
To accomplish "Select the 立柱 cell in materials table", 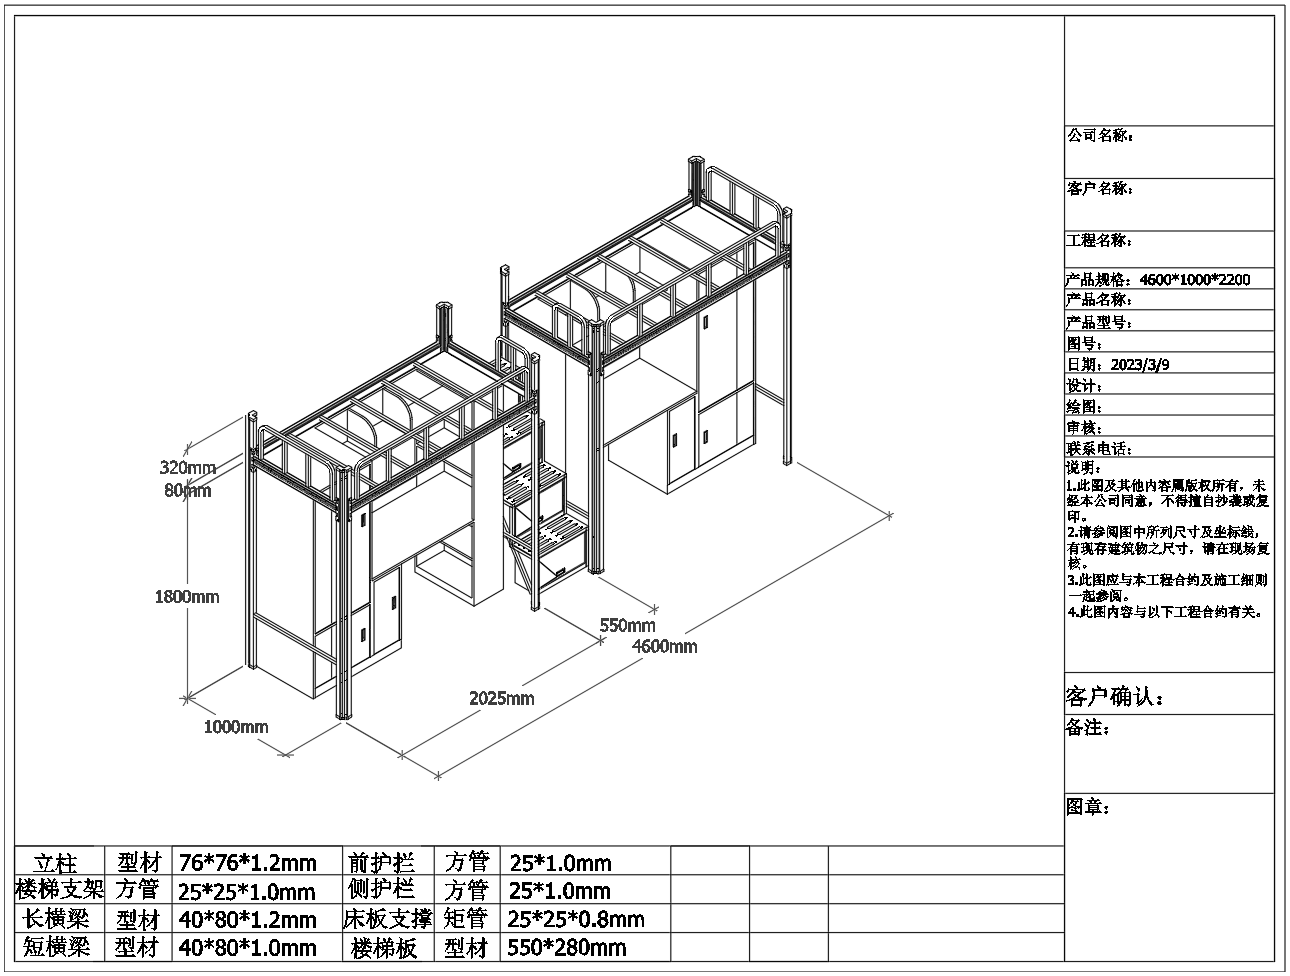I will point(58,863).
